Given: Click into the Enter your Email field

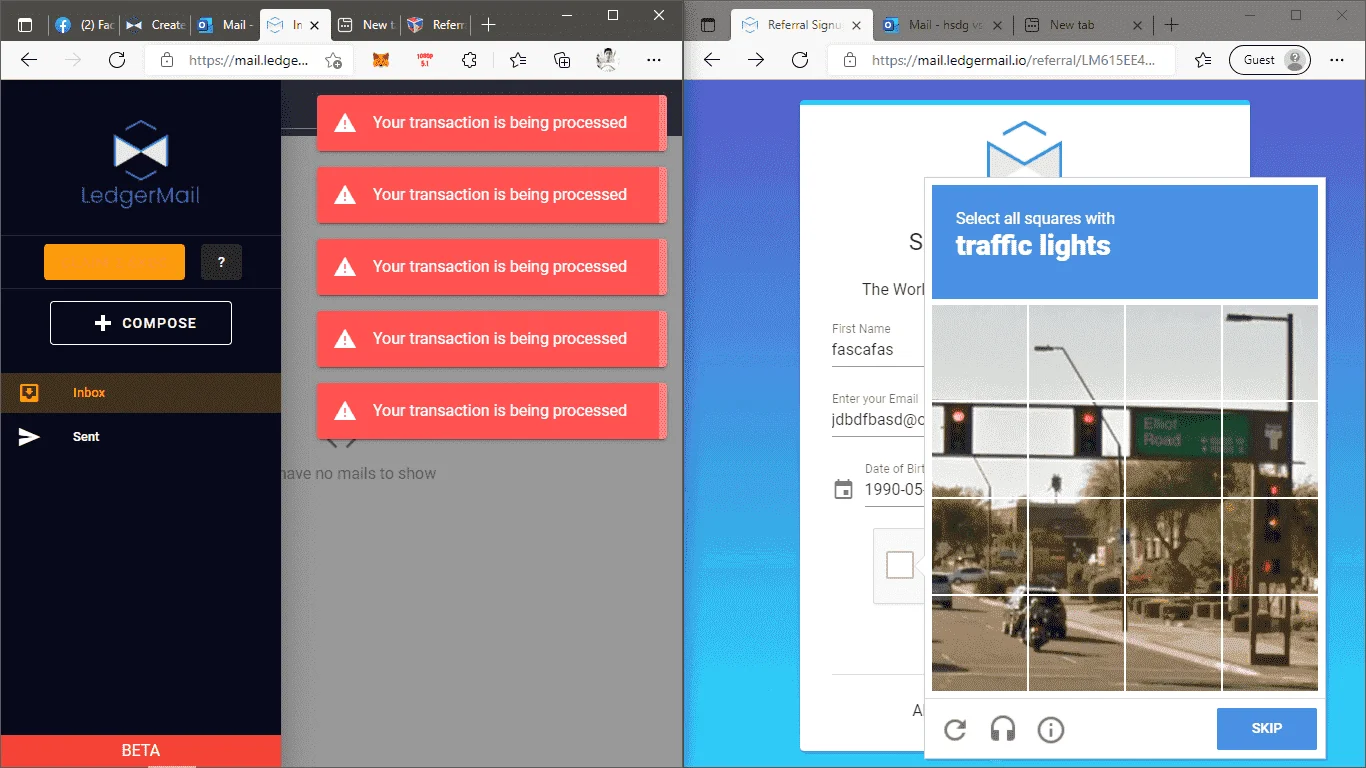Looking at the screenshot, I should pos(878,420).
